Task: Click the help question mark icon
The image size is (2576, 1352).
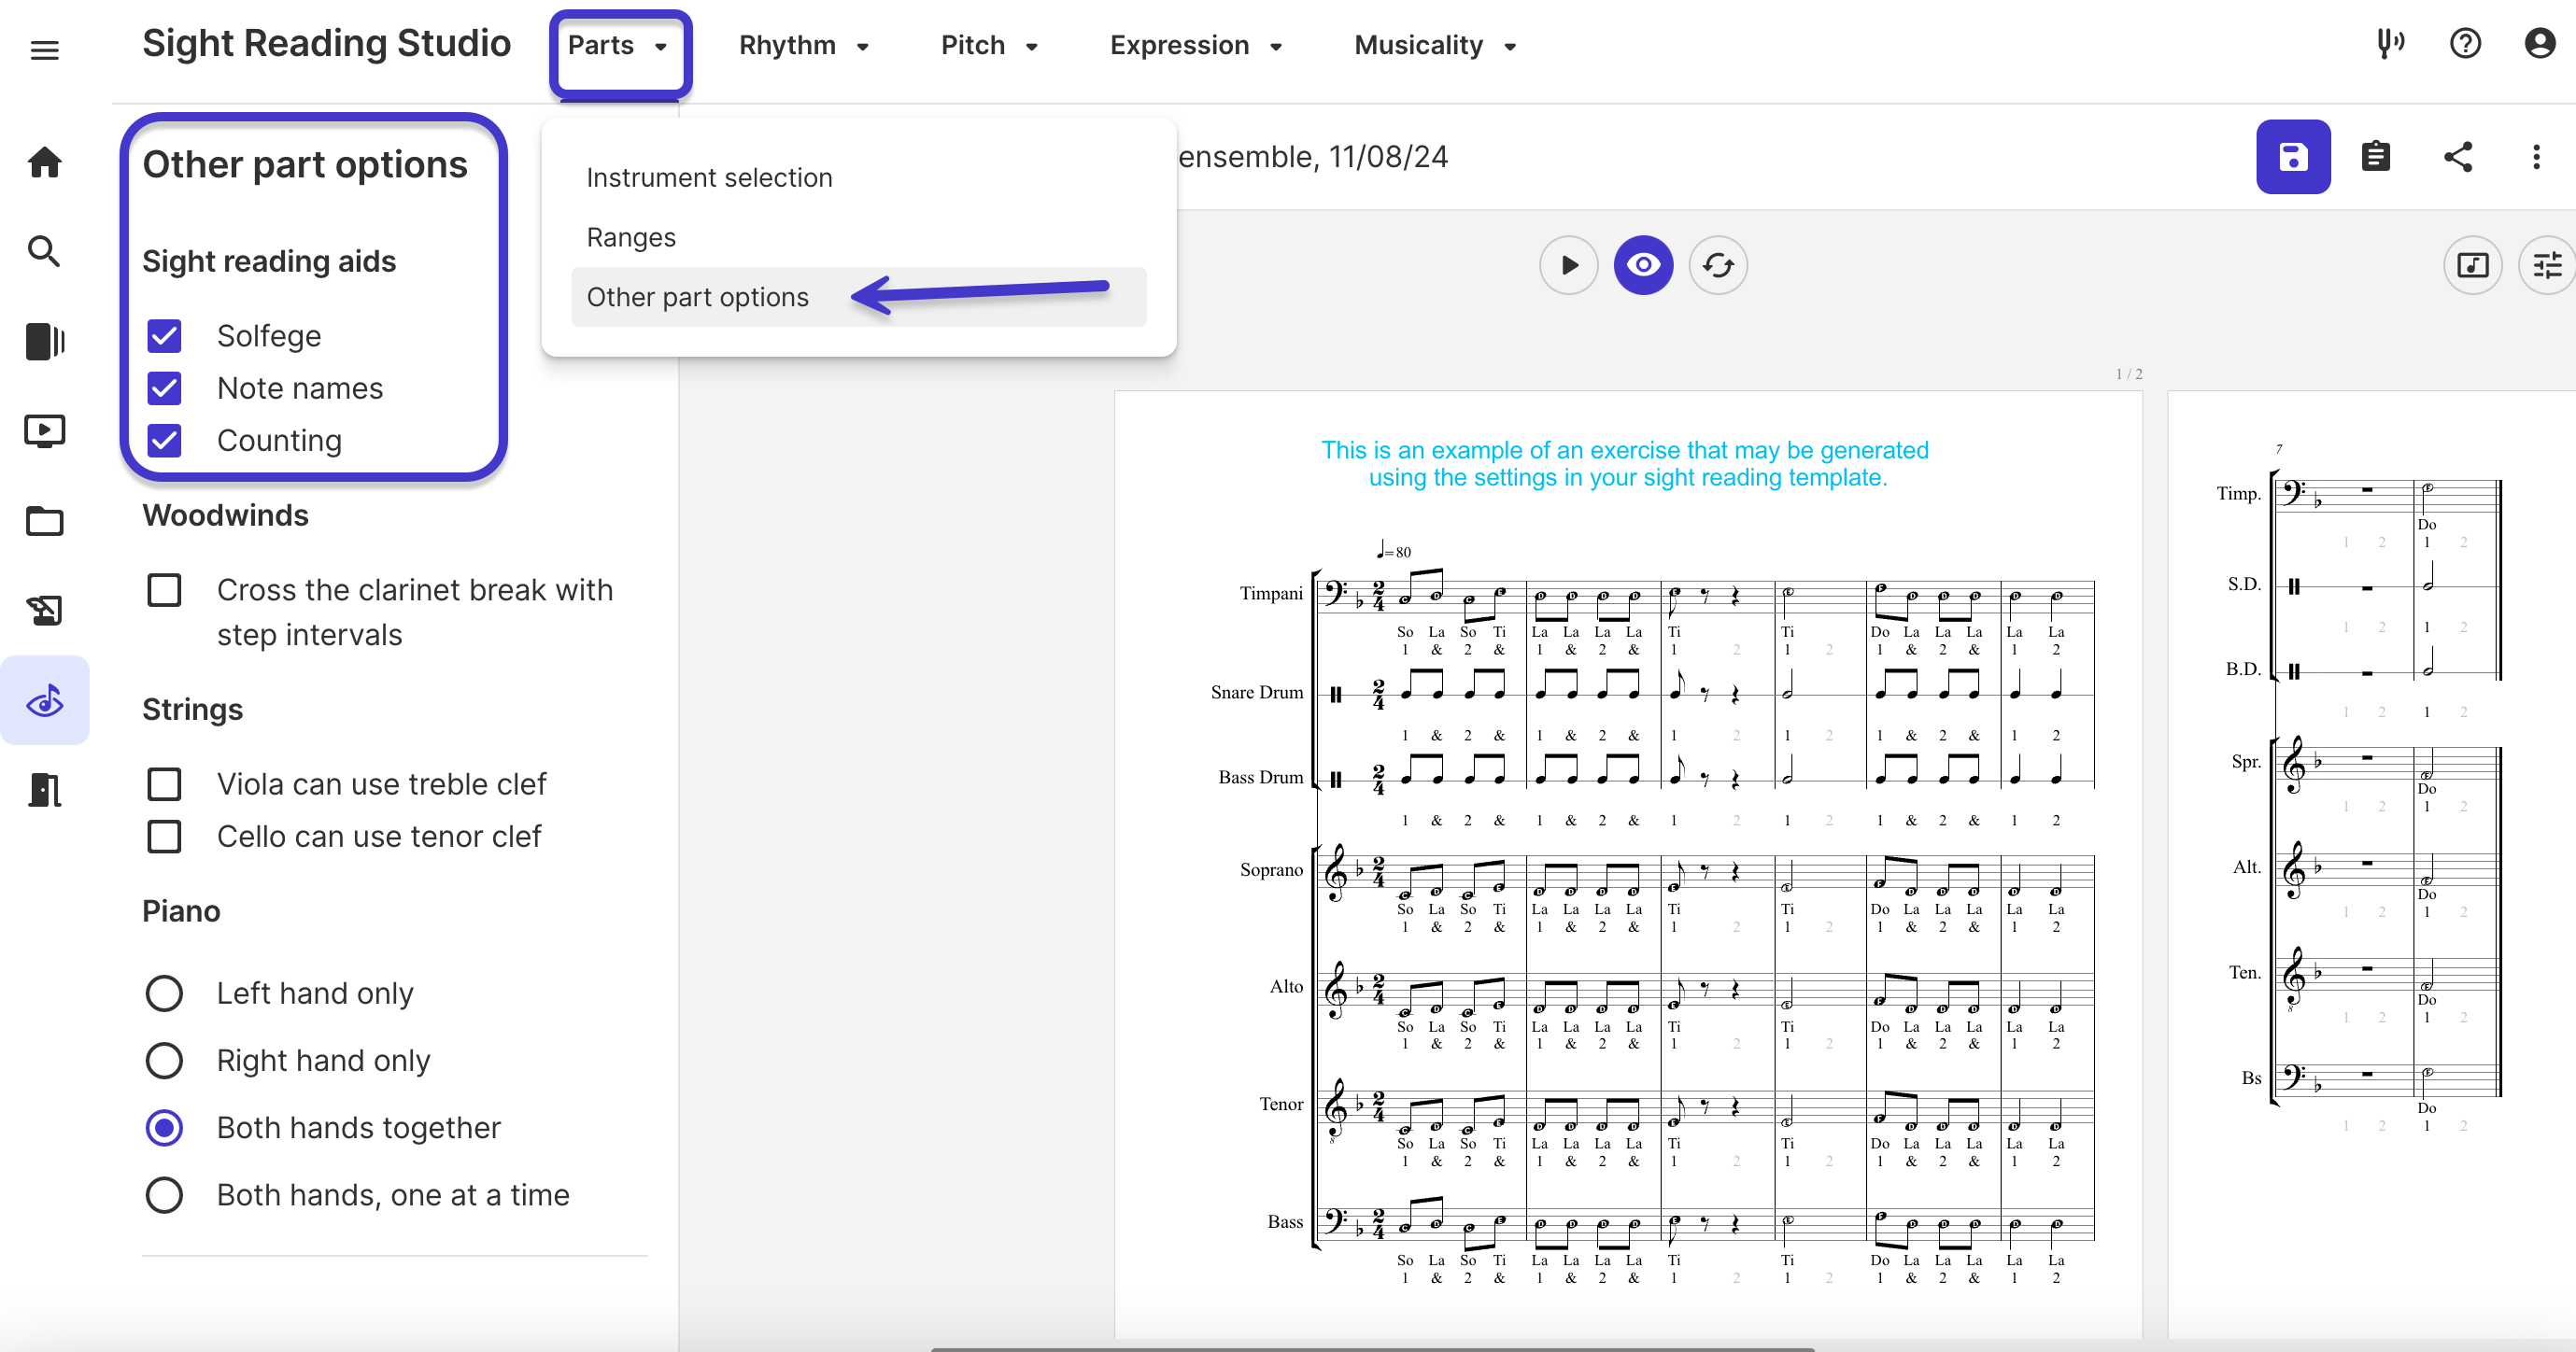Action: pyautogui.click(x=2465, y=44)
